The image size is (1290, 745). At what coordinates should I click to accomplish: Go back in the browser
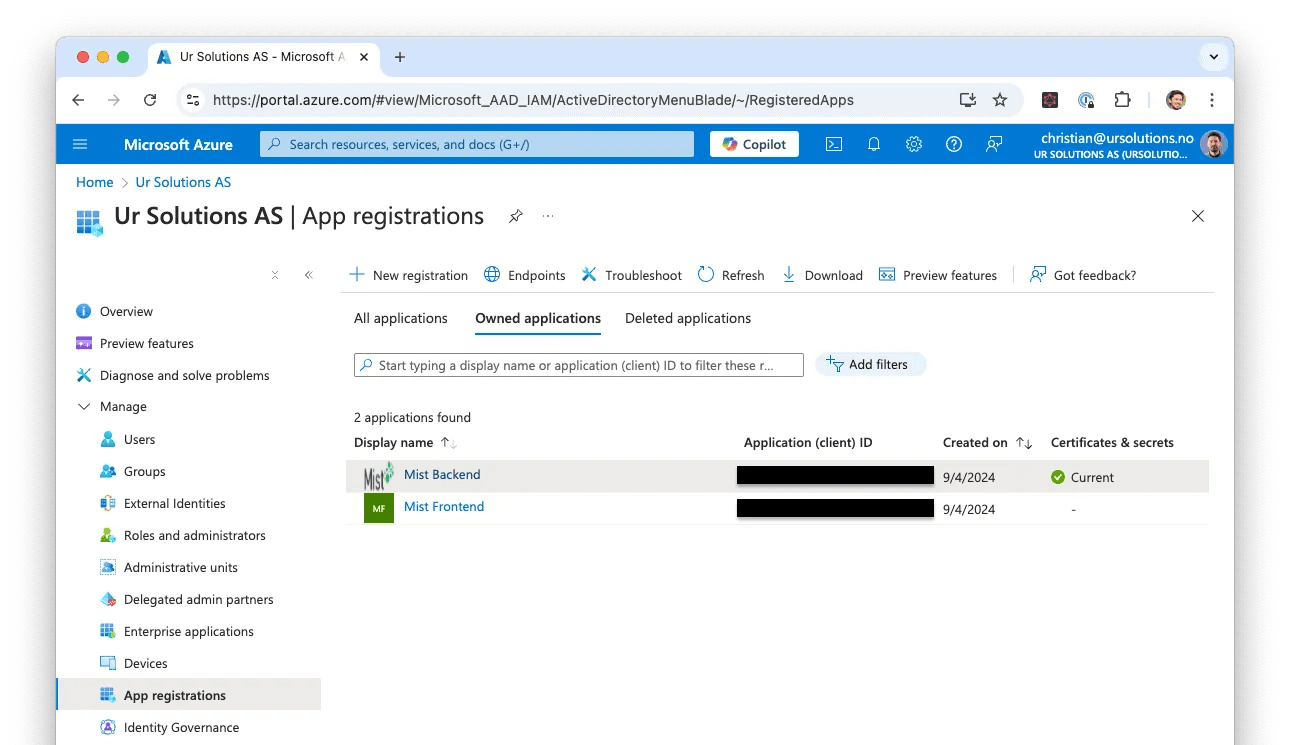click(78, 100)
